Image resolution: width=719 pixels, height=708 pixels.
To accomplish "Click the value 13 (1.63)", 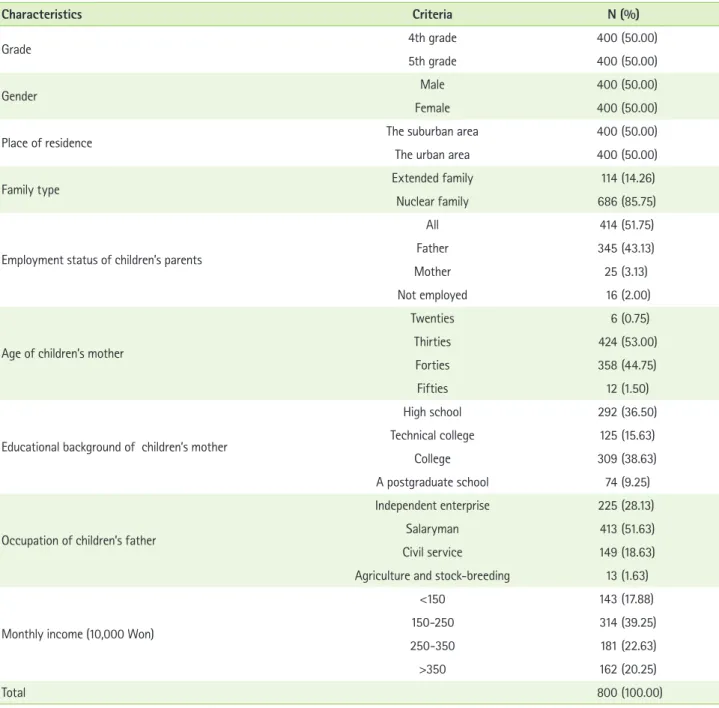I will click(627, 575).
